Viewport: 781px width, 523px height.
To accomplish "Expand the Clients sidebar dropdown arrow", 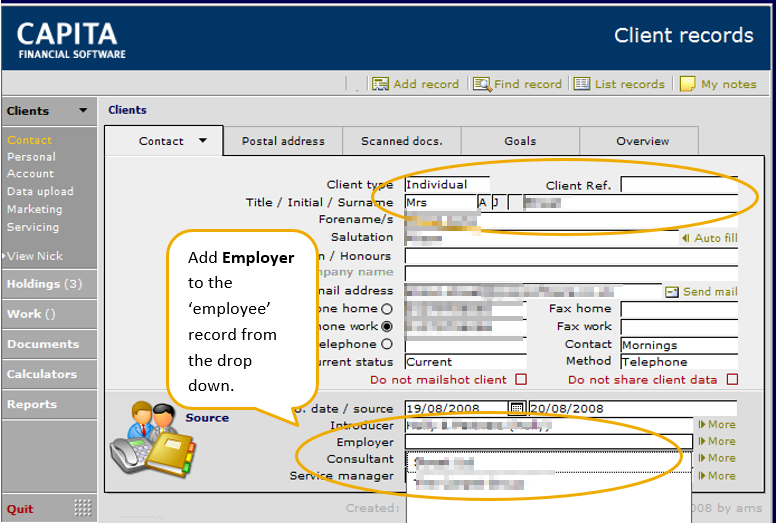I will click(83, 110).
